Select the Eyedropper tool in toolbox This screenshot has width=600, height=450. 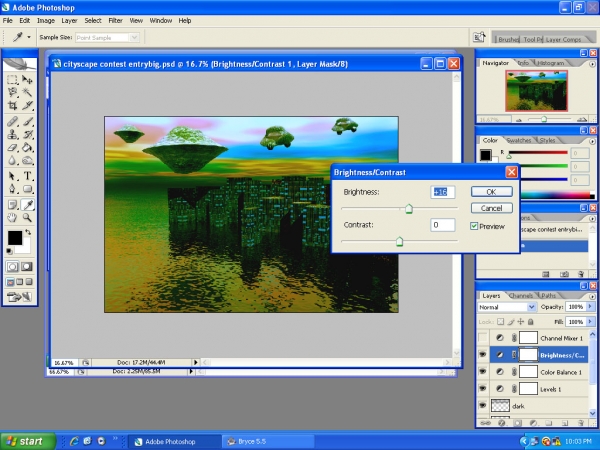click(27, 205)
